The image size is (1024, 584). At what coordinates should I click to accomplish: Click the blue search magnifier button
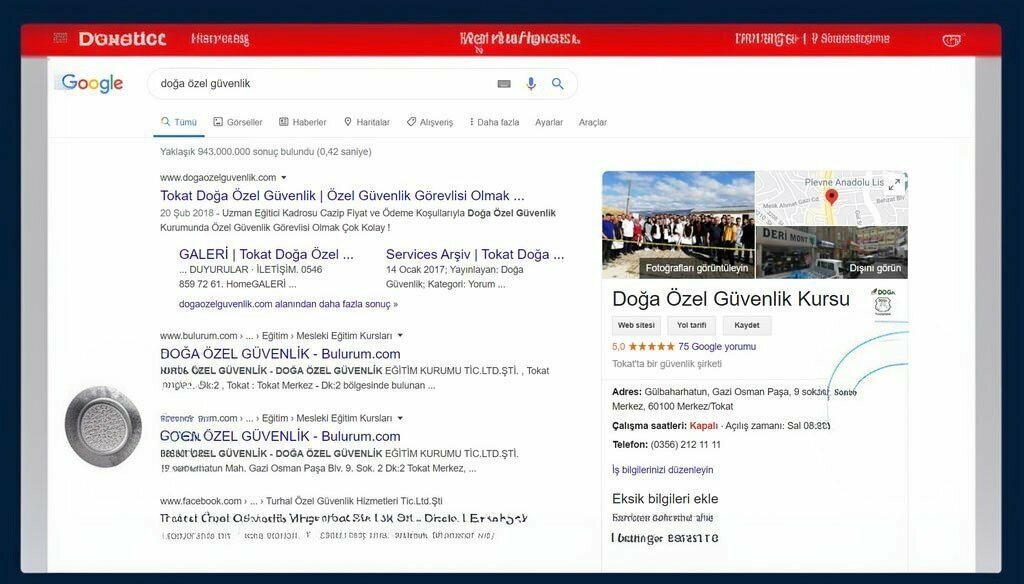558,84
